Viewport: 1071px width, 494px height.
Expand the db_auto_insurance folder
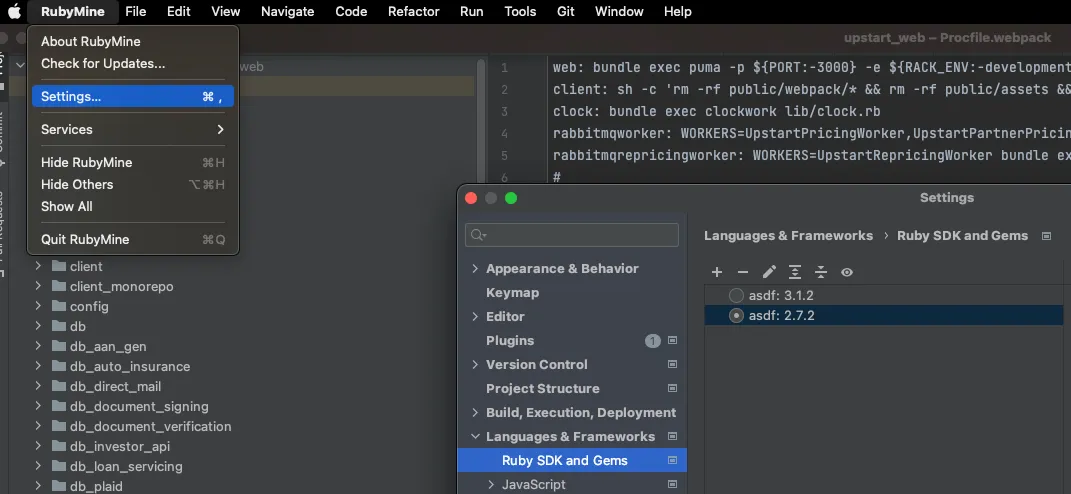(x=38, y=366)
